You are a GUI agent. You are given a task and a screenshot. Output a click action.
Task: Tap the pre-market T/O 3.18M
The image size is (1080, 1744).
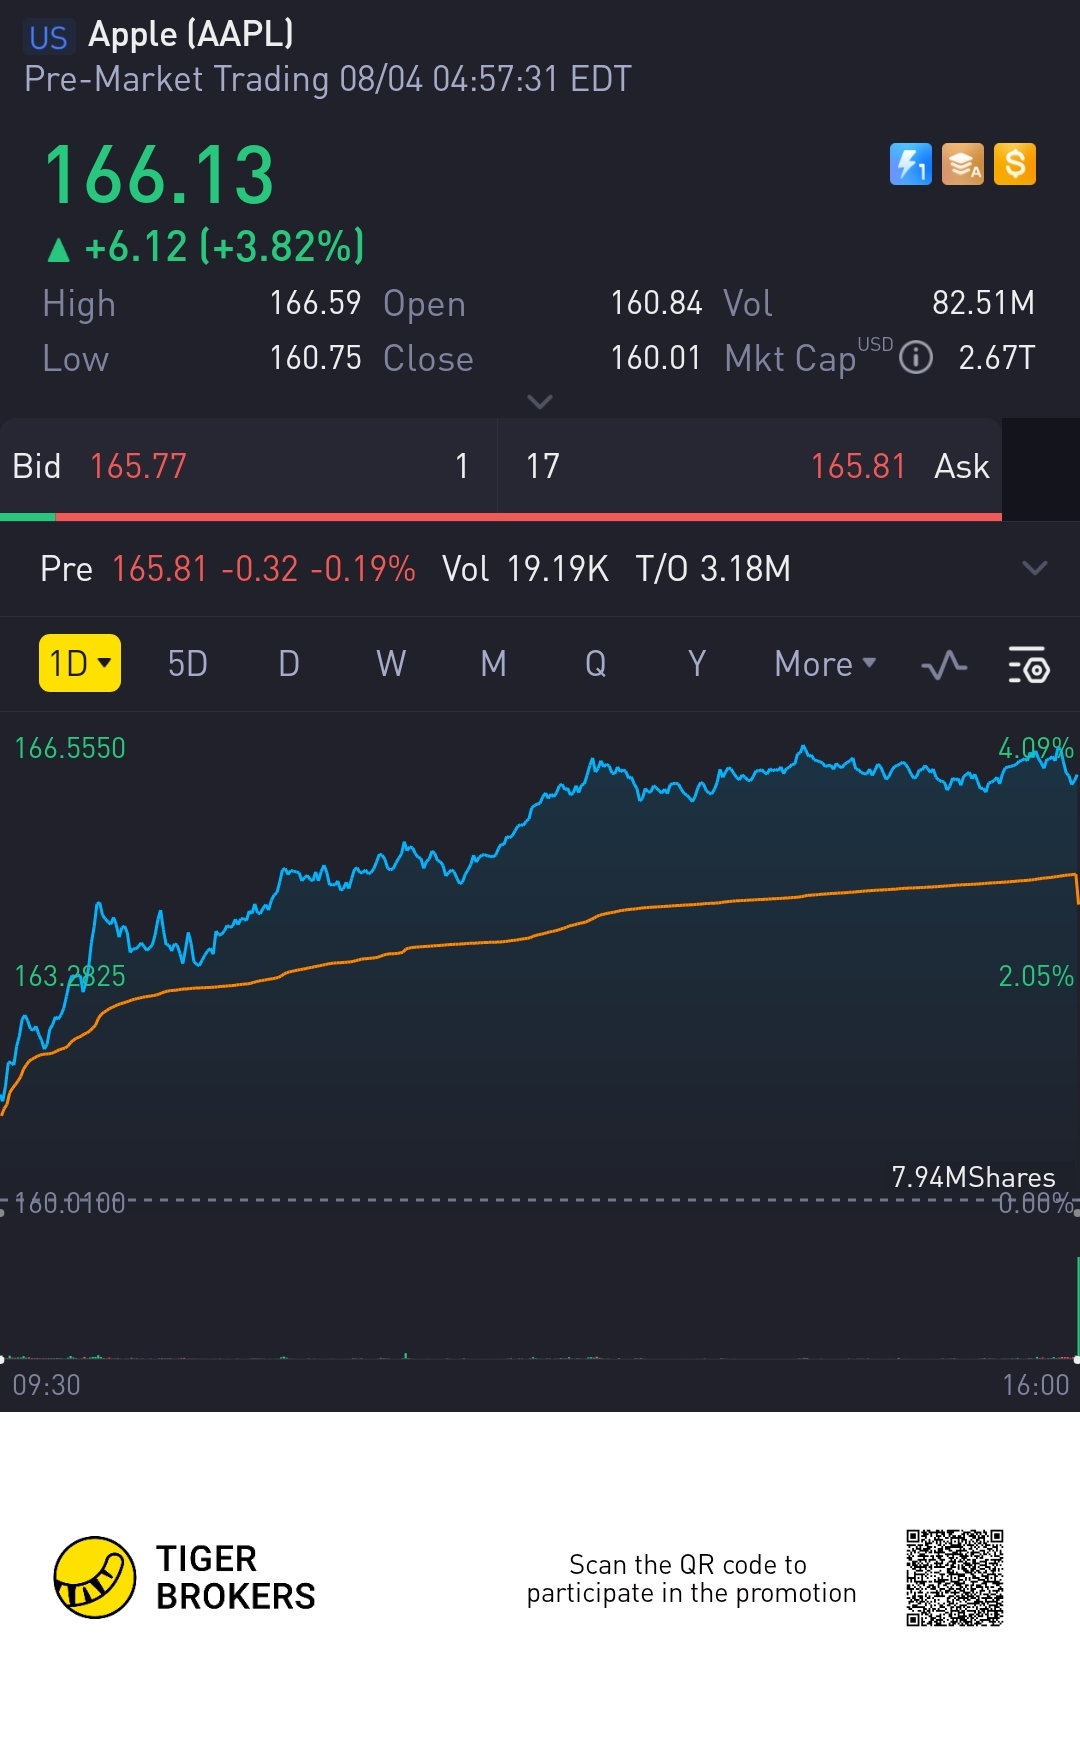click(x=713, y=569)
